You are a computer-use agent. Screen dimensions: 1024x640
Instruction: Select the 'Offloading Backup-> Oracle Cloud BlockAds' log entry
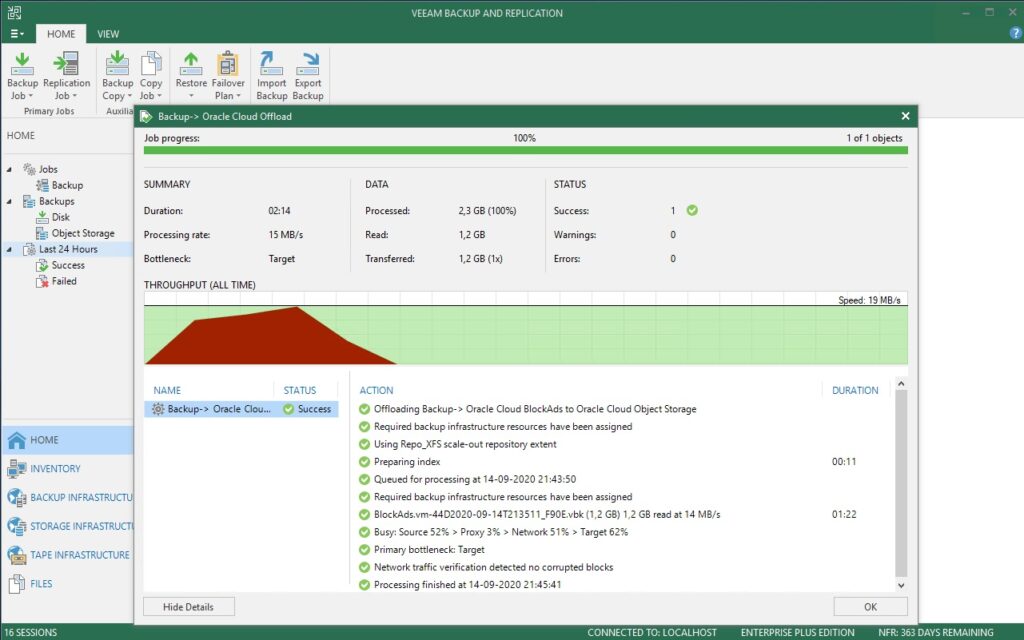pyautogui.click(x=528, y=409)
